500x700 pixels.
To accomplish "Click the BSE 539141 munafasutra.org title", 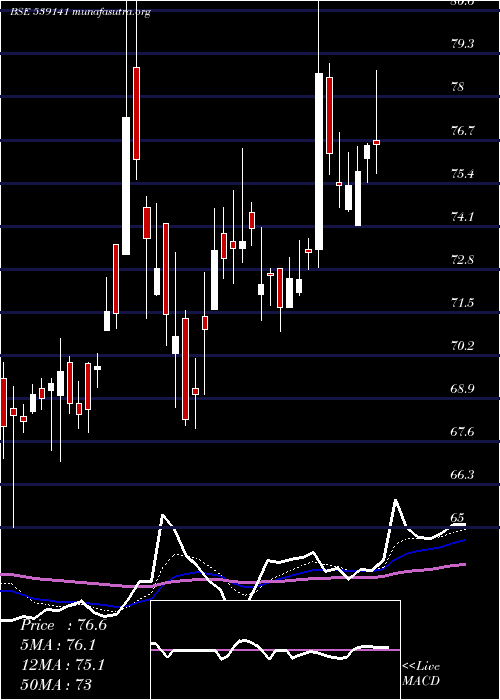I will [x=81, y=12].
